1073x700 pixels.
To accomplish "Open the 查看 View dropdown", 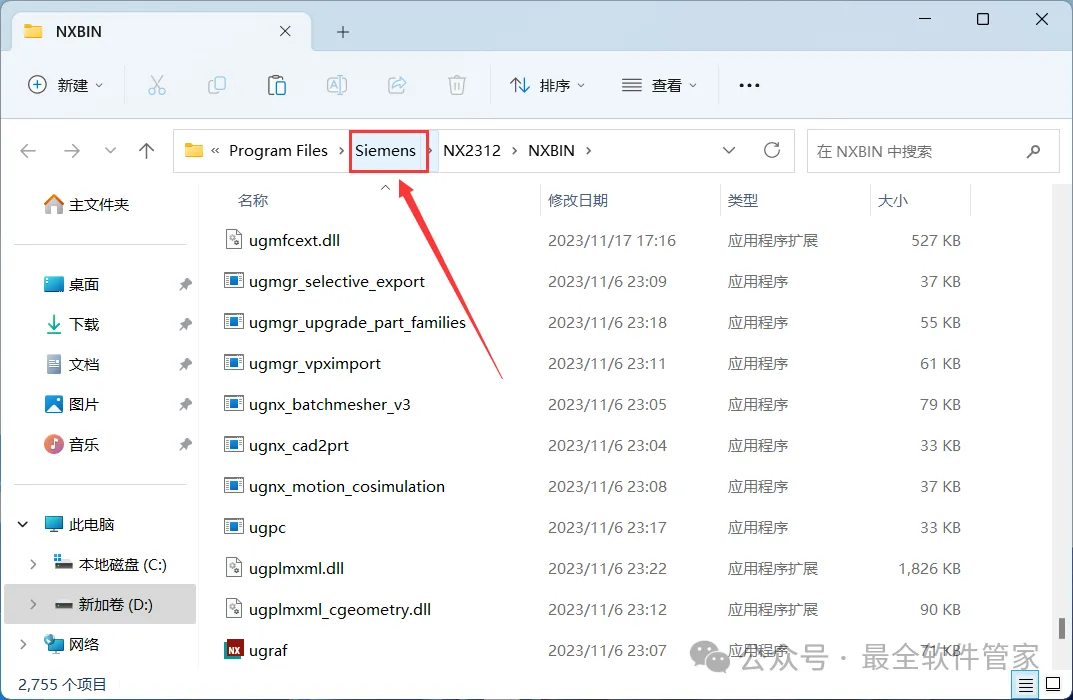I will 659,85.
